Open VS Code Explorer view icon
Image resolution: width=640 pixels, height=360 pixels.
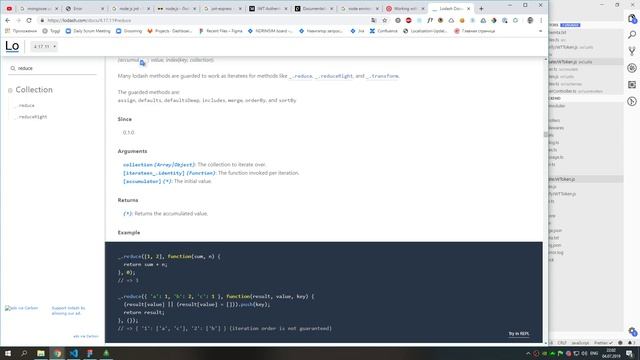(632, 19)
